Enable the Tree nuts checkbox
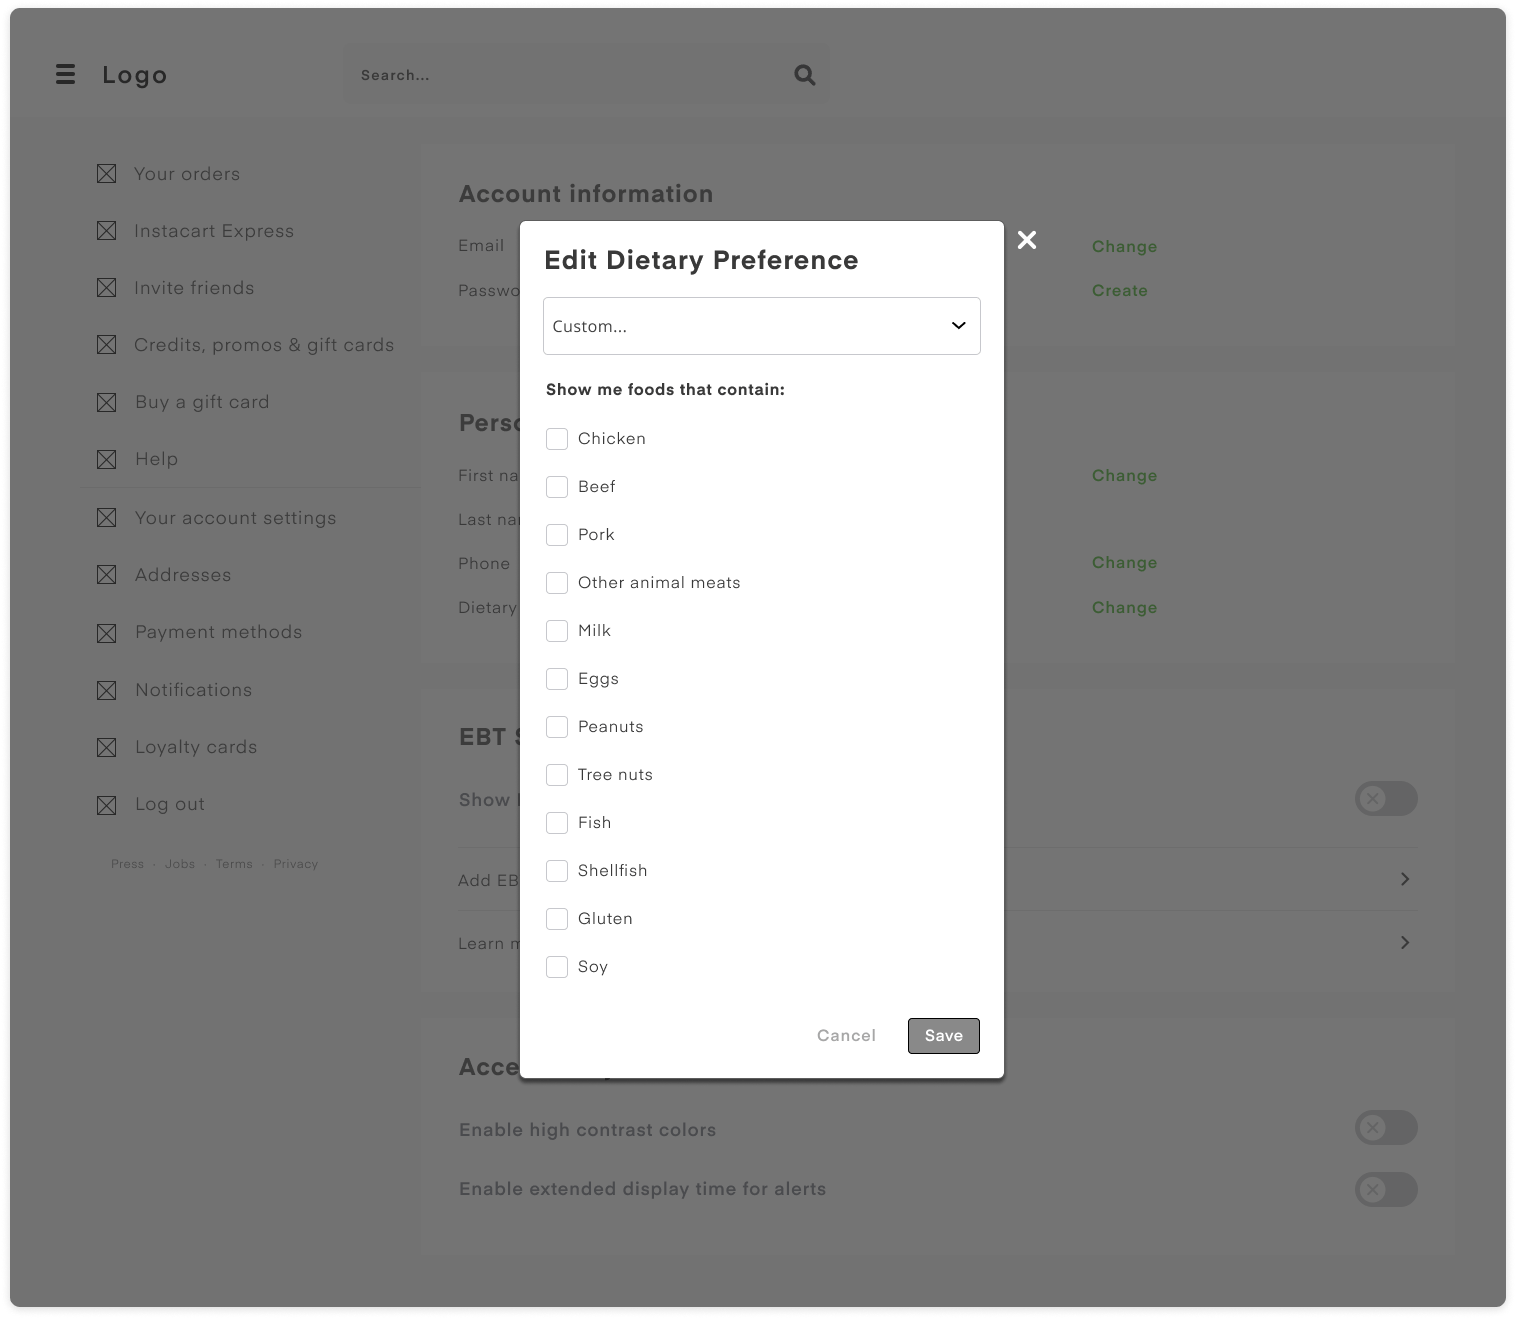 click(x=557, y=775)
